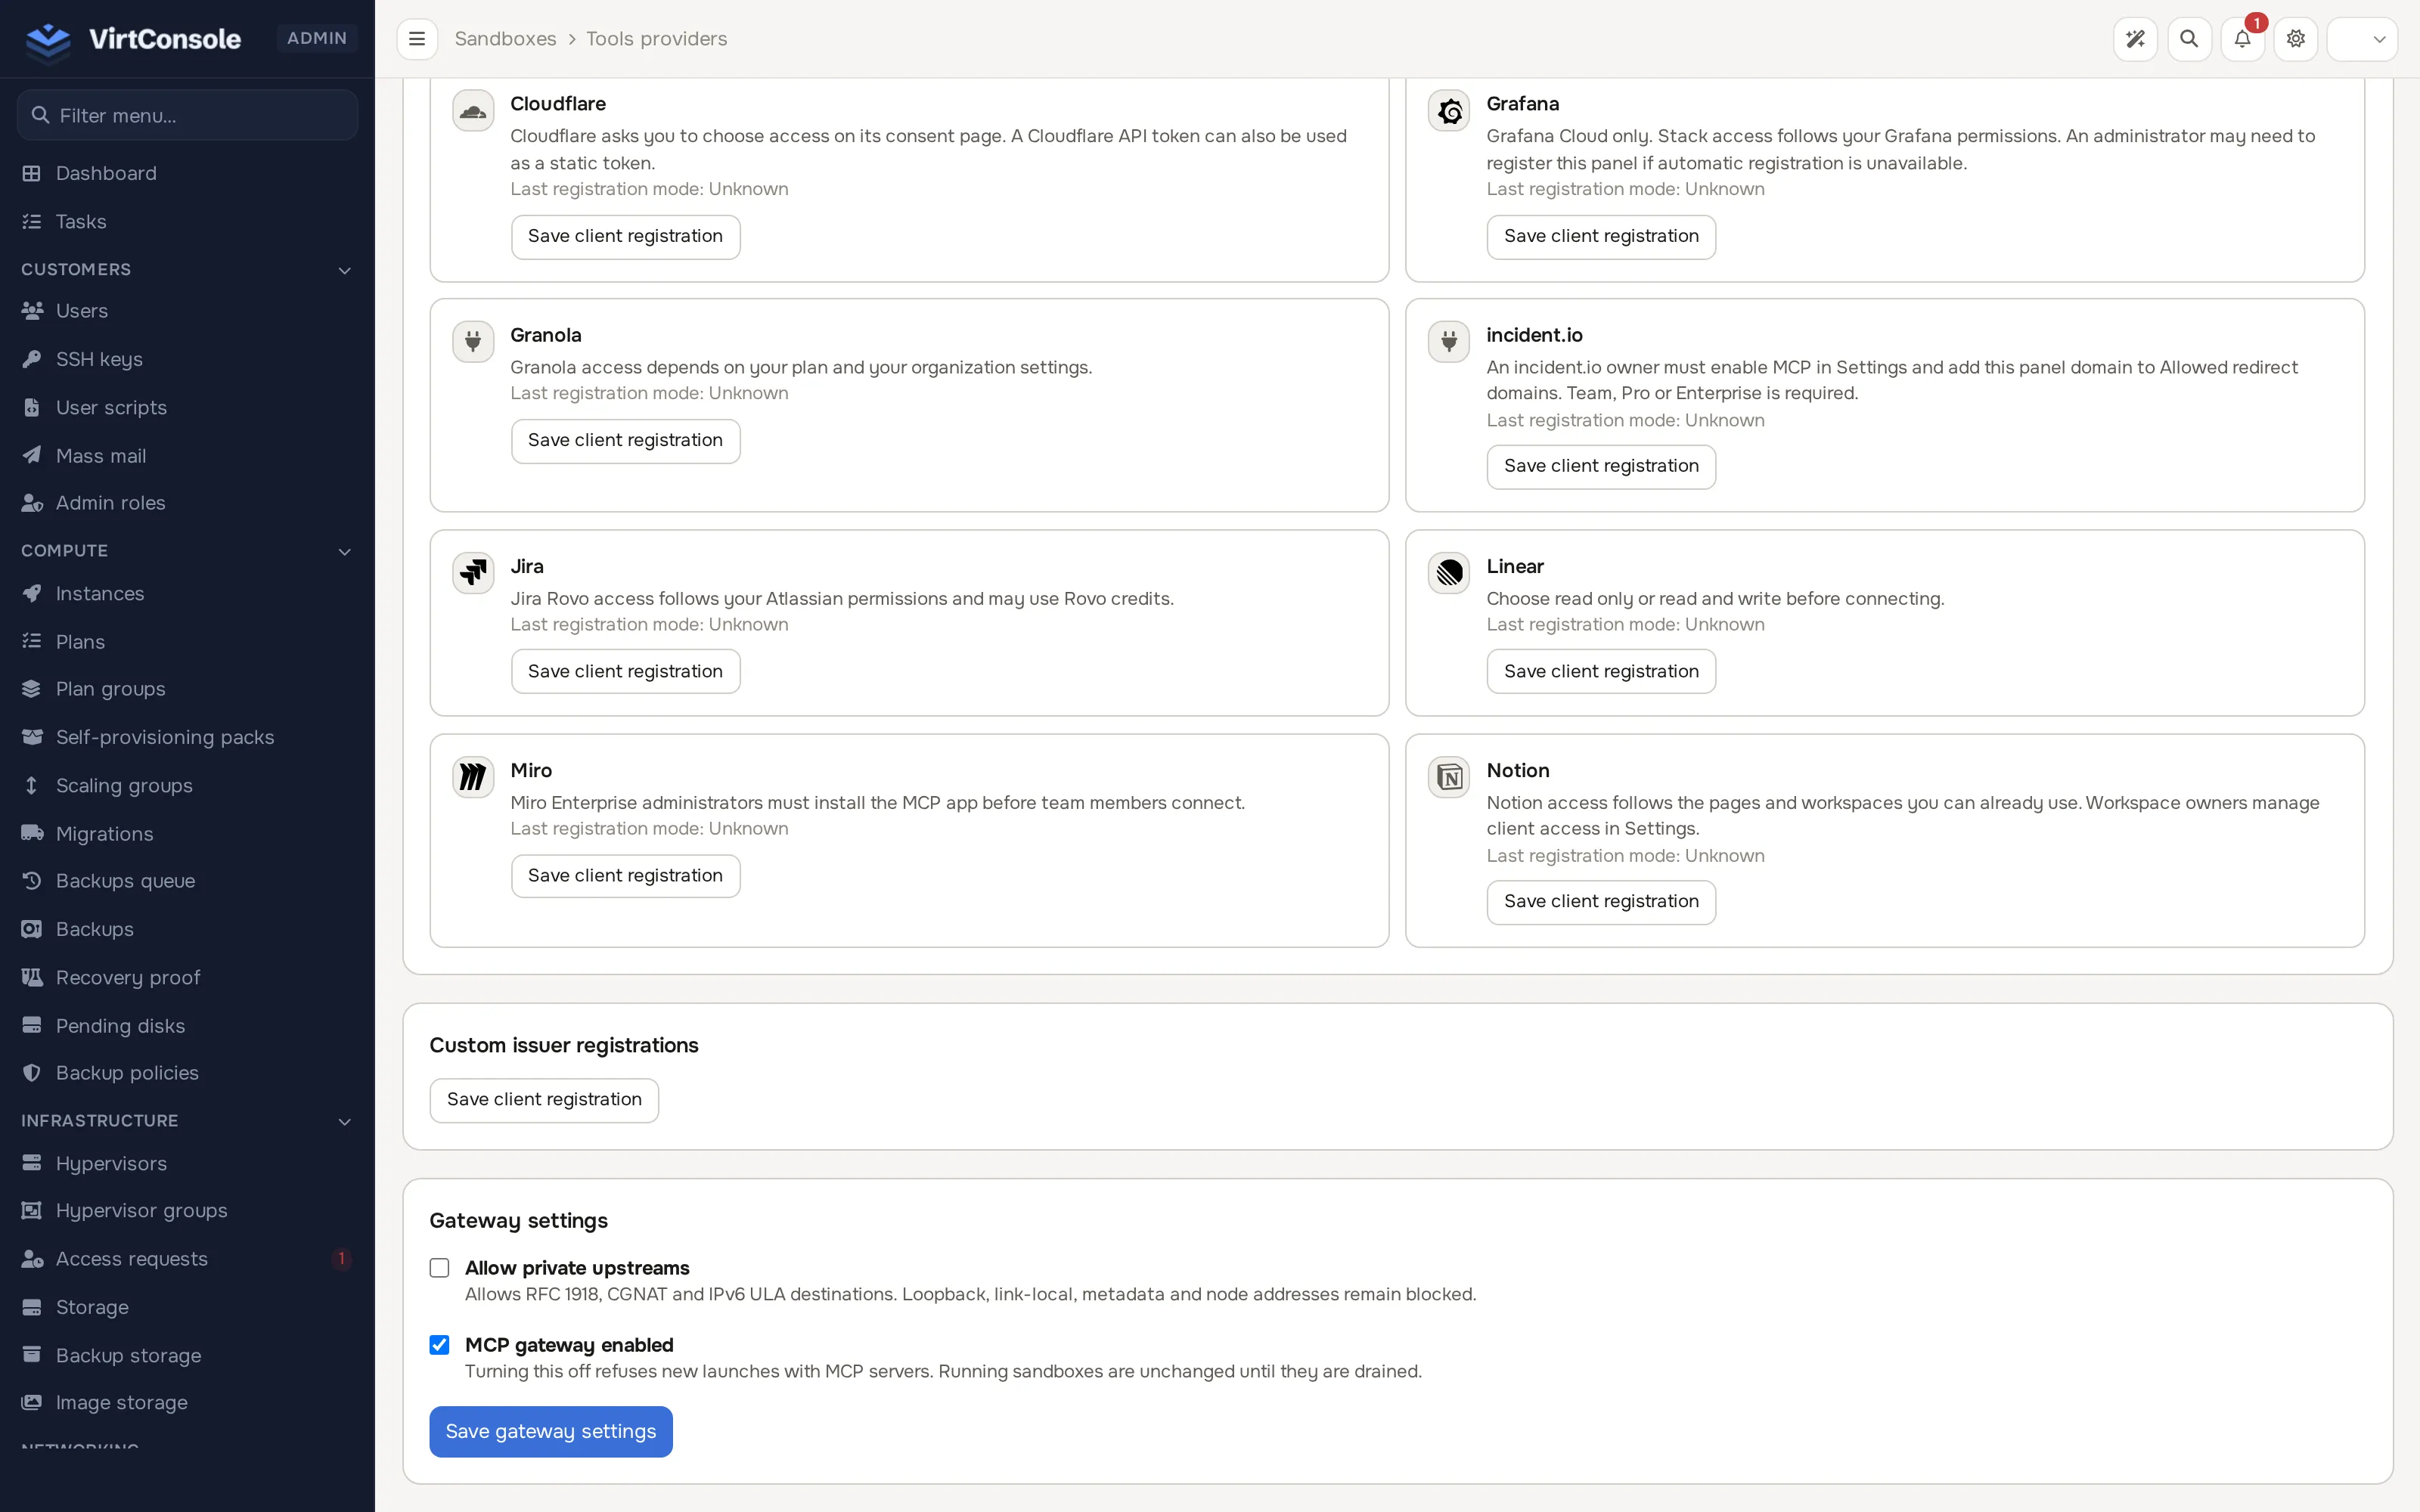Collapse the Compute sidebar section
The height and width of the screenshot is (1512, 2420).
coord(187,551)
